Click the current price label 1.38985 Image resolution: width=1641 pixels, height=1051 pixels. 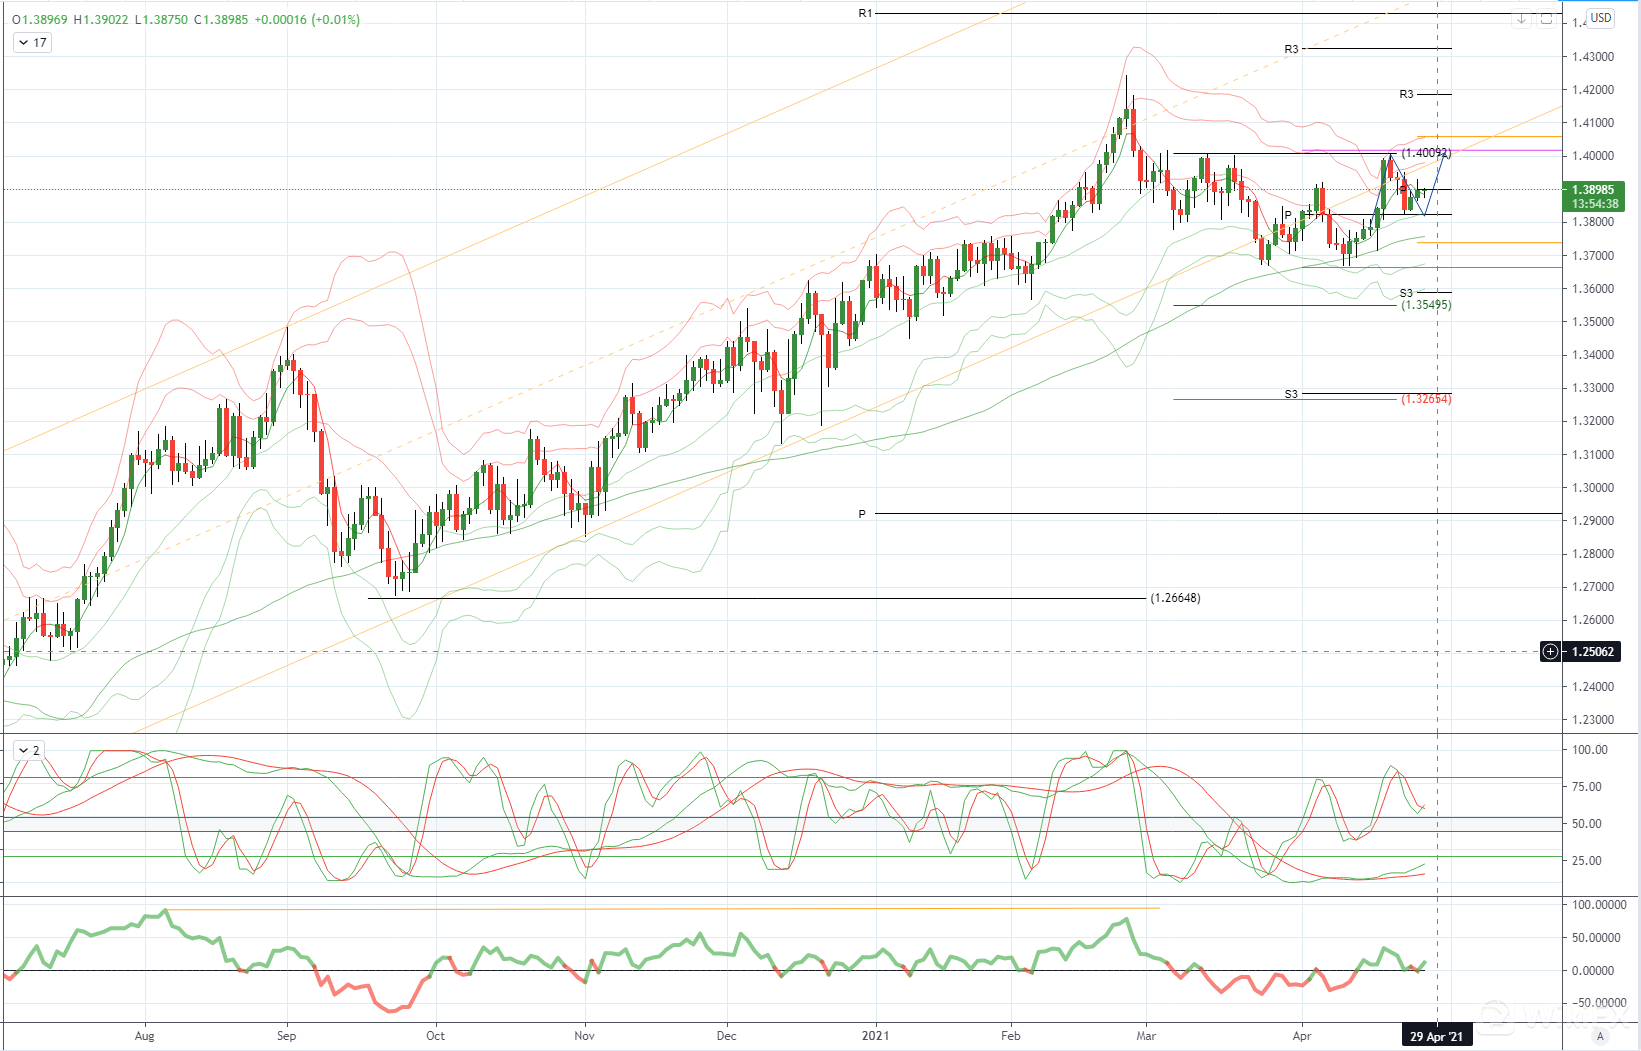(x=1593, y=190)
